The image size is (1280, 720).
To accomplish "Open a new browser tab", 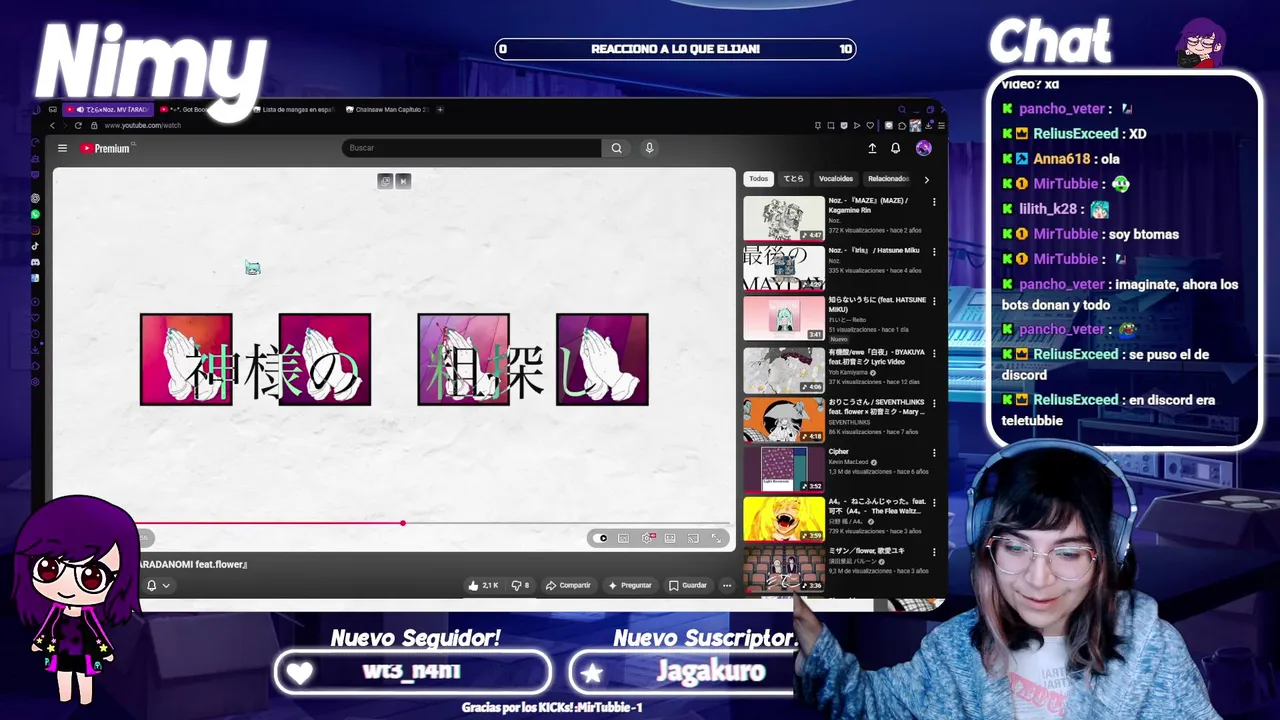I will pyautogui.click(x=440, y=109).
